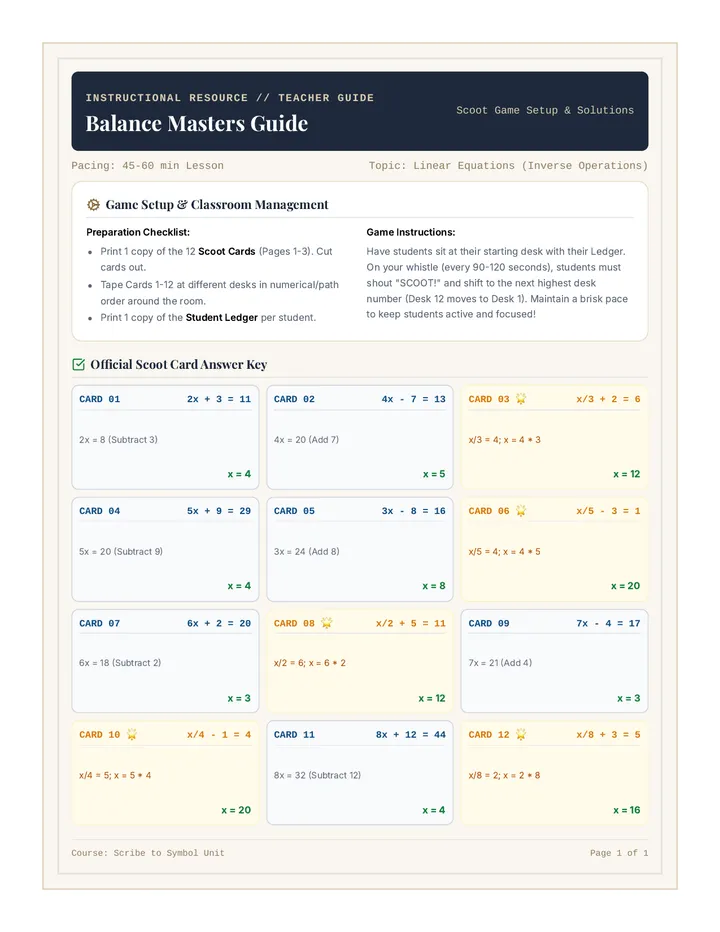This screenshot has width=720, height=932.
Task: Click the star badge on Card 06
Action: coord(521,511)
